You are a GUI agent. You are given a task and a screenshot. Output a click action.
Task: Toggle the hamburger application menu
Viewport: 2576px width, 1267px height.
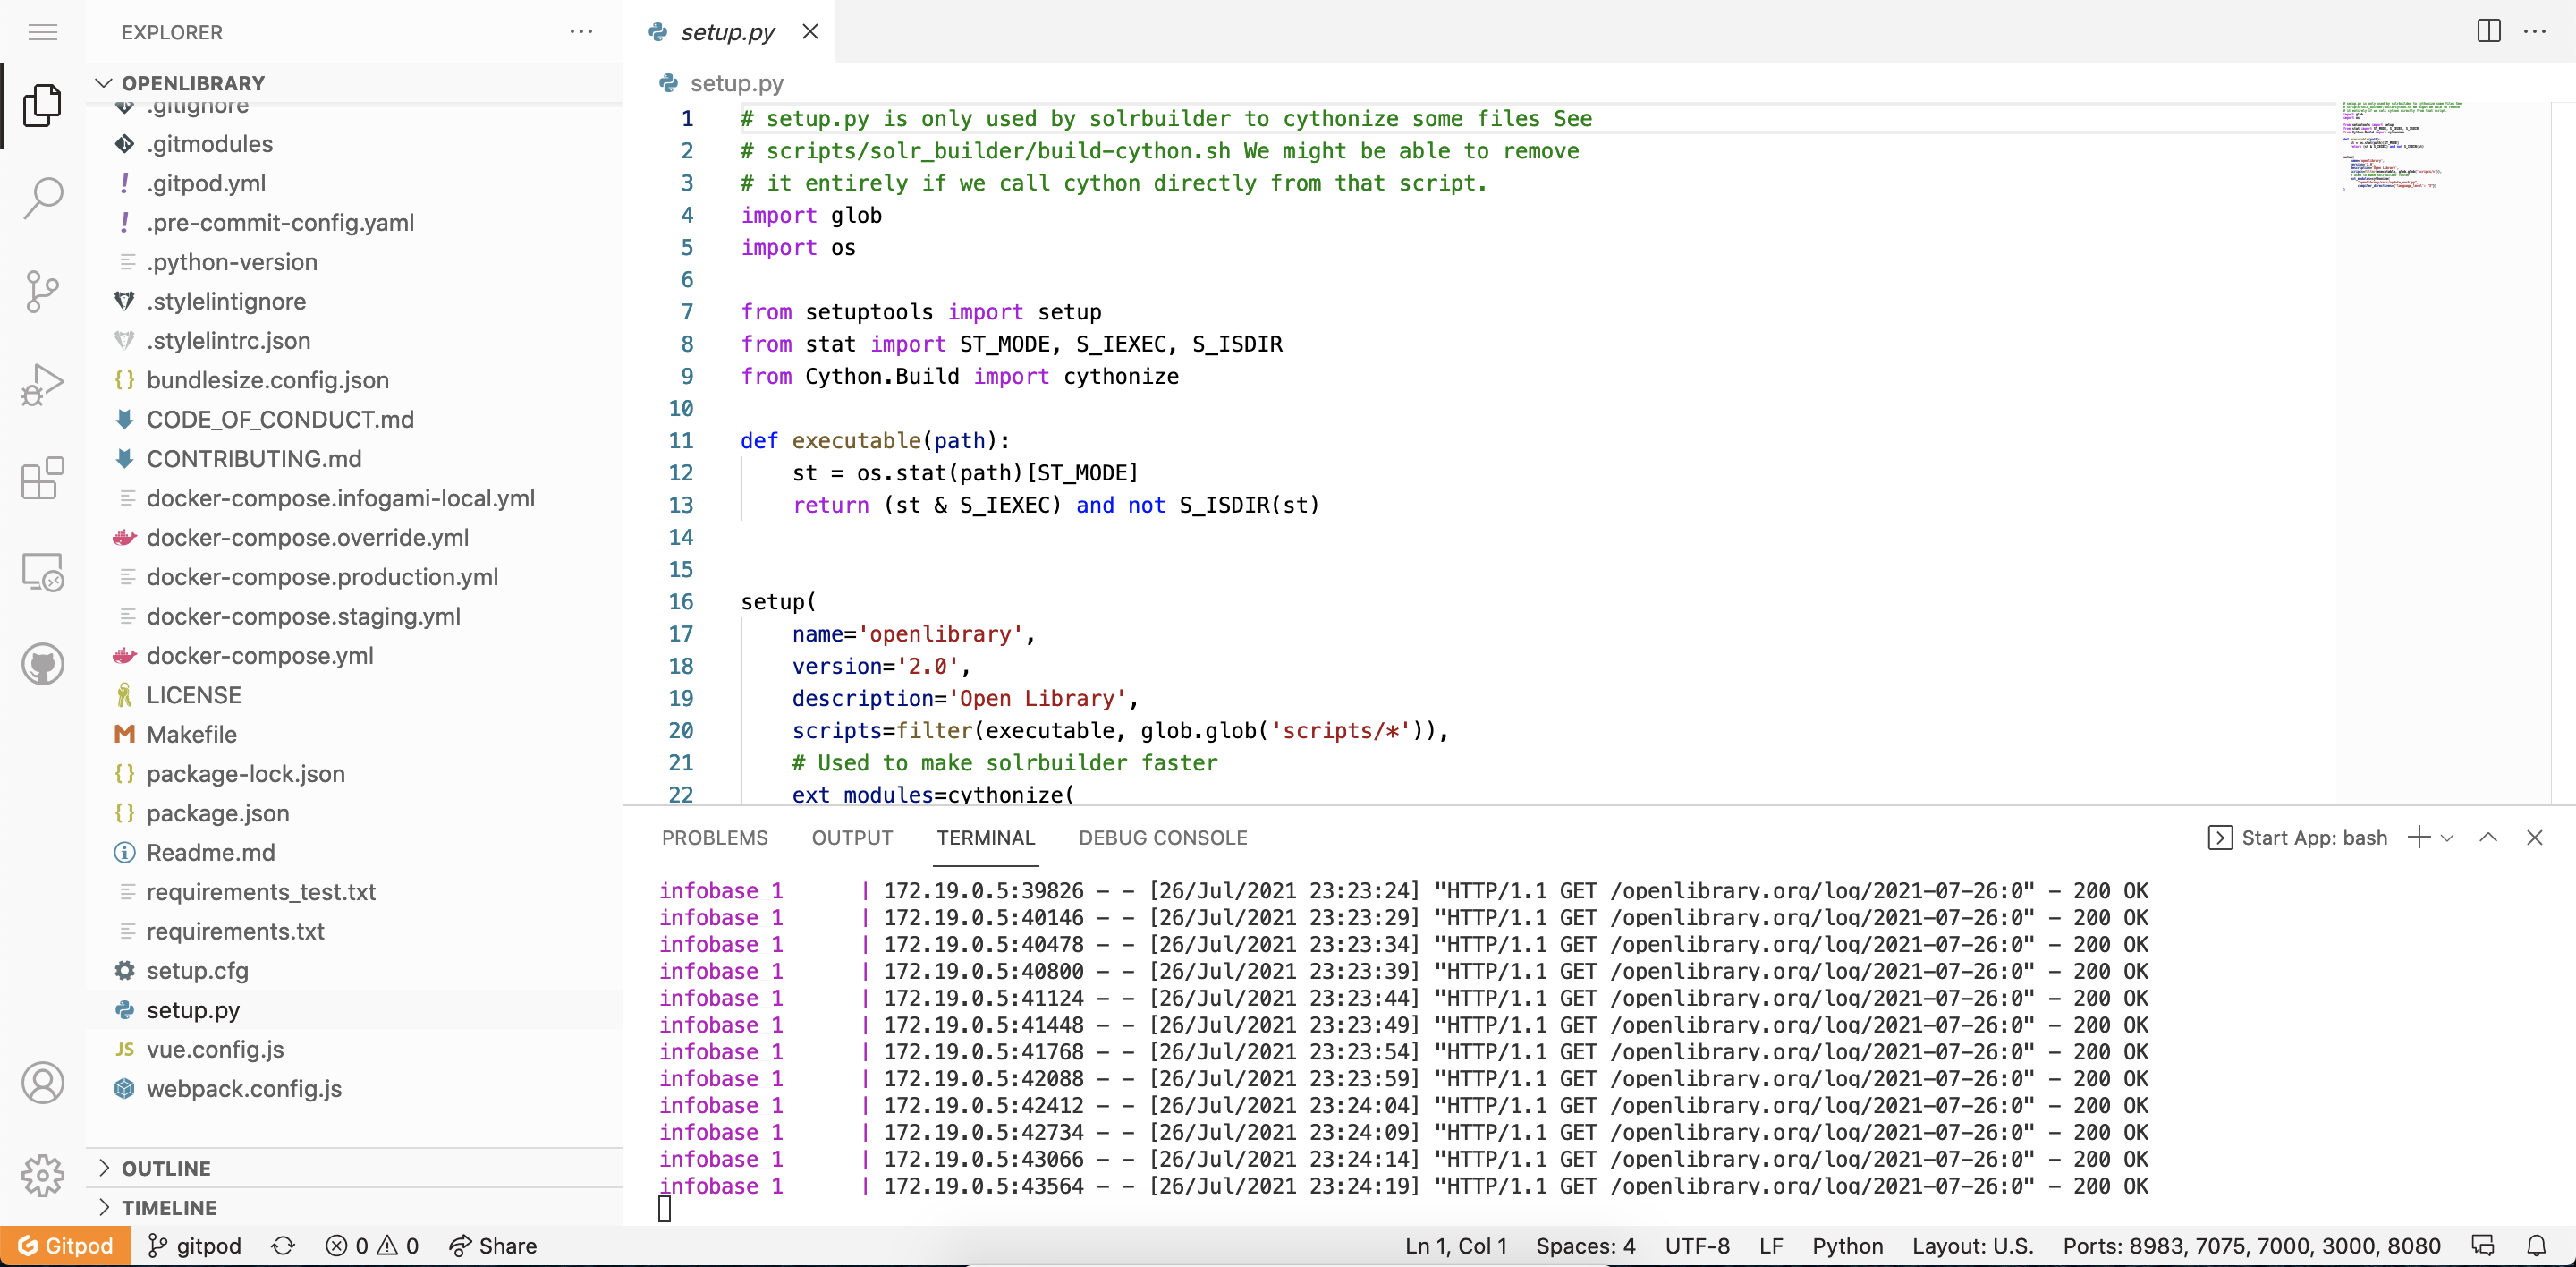pyautogui.click(x=42, y=32)
